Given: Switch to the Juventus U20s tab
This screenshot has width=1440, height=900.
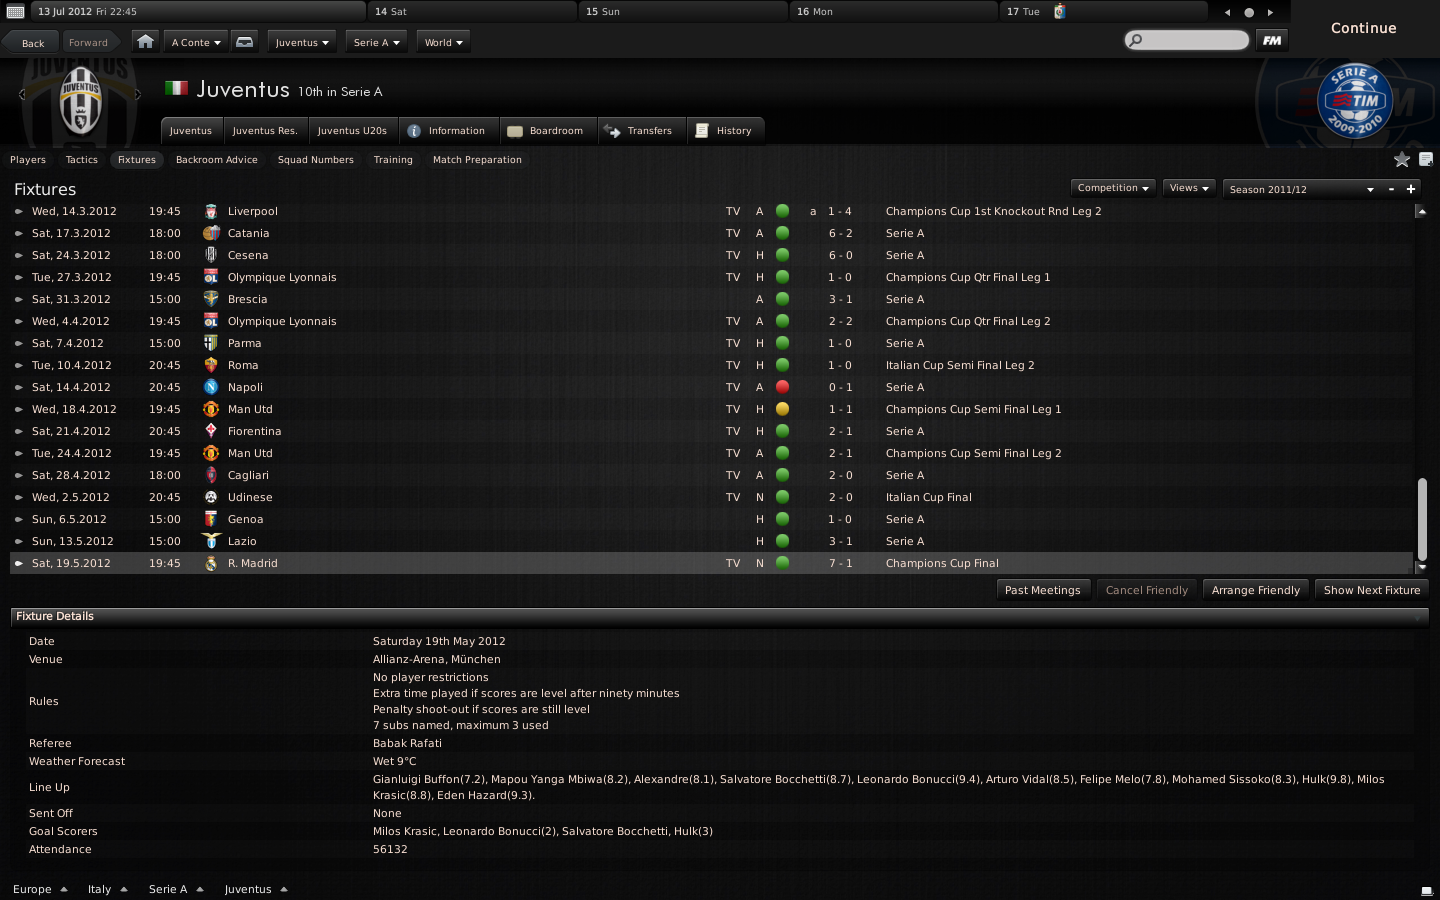Looking at the screenshot, I should click(352, 131).
